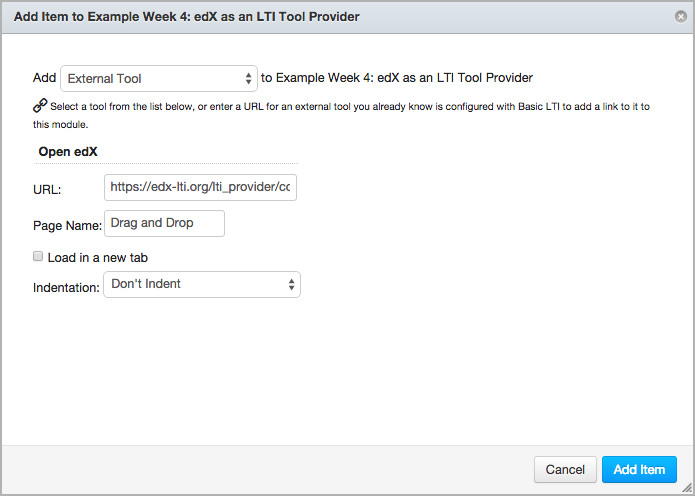The image size is (695, 496).
Task: Click the "Indentation:" label
Action: tap(66, 286)
